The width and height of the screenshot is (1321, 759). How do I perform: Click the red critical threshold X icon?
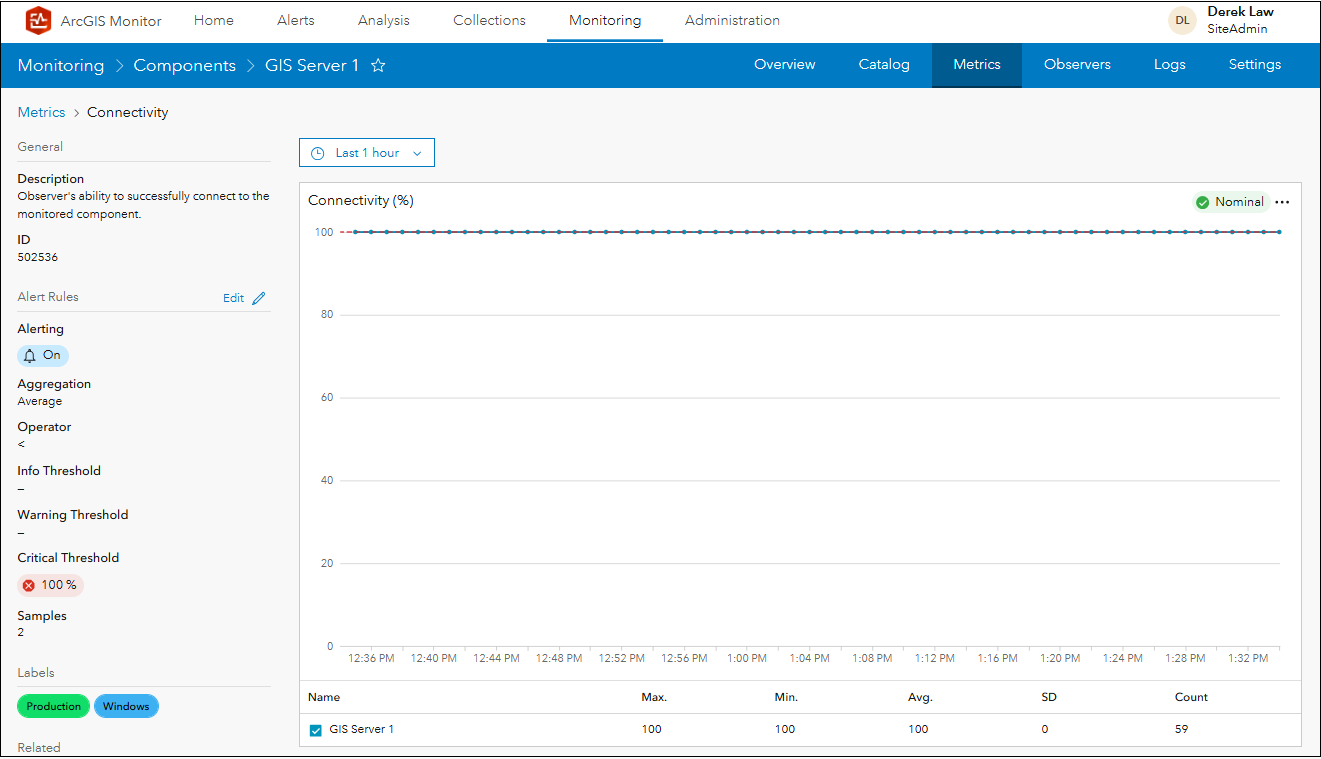(29, 586)
